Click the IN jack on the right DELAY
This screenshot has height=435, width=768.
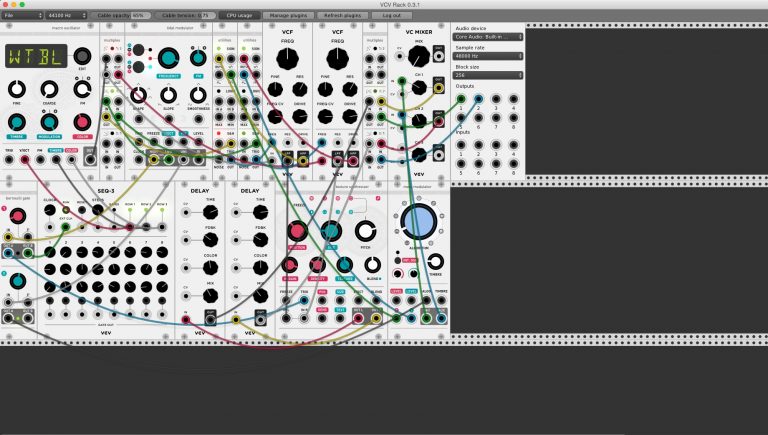point(236,319)
